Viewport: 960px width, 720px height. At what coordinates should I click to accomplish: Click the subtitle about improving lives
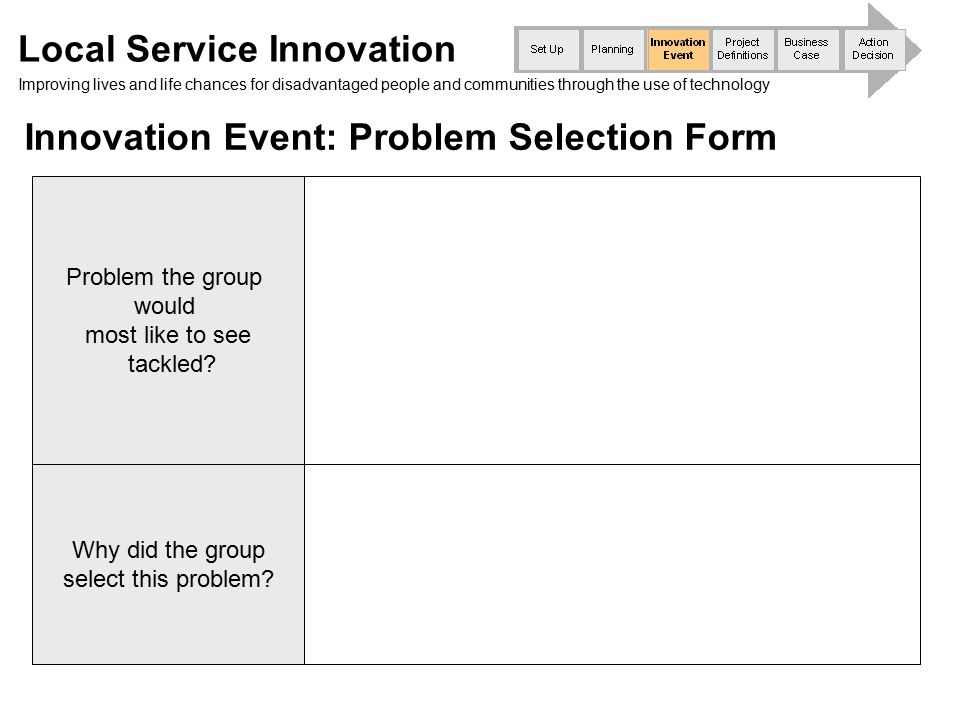[x=394, y=85]
